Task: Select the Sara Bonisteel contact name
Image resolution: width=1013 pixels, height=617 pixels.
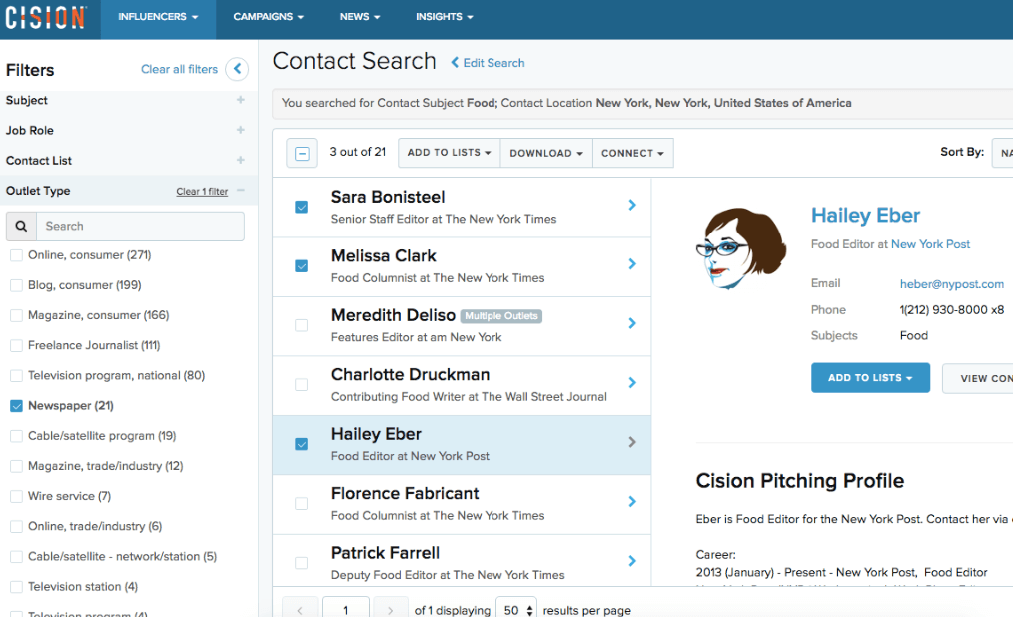Action: click(388, 197)
